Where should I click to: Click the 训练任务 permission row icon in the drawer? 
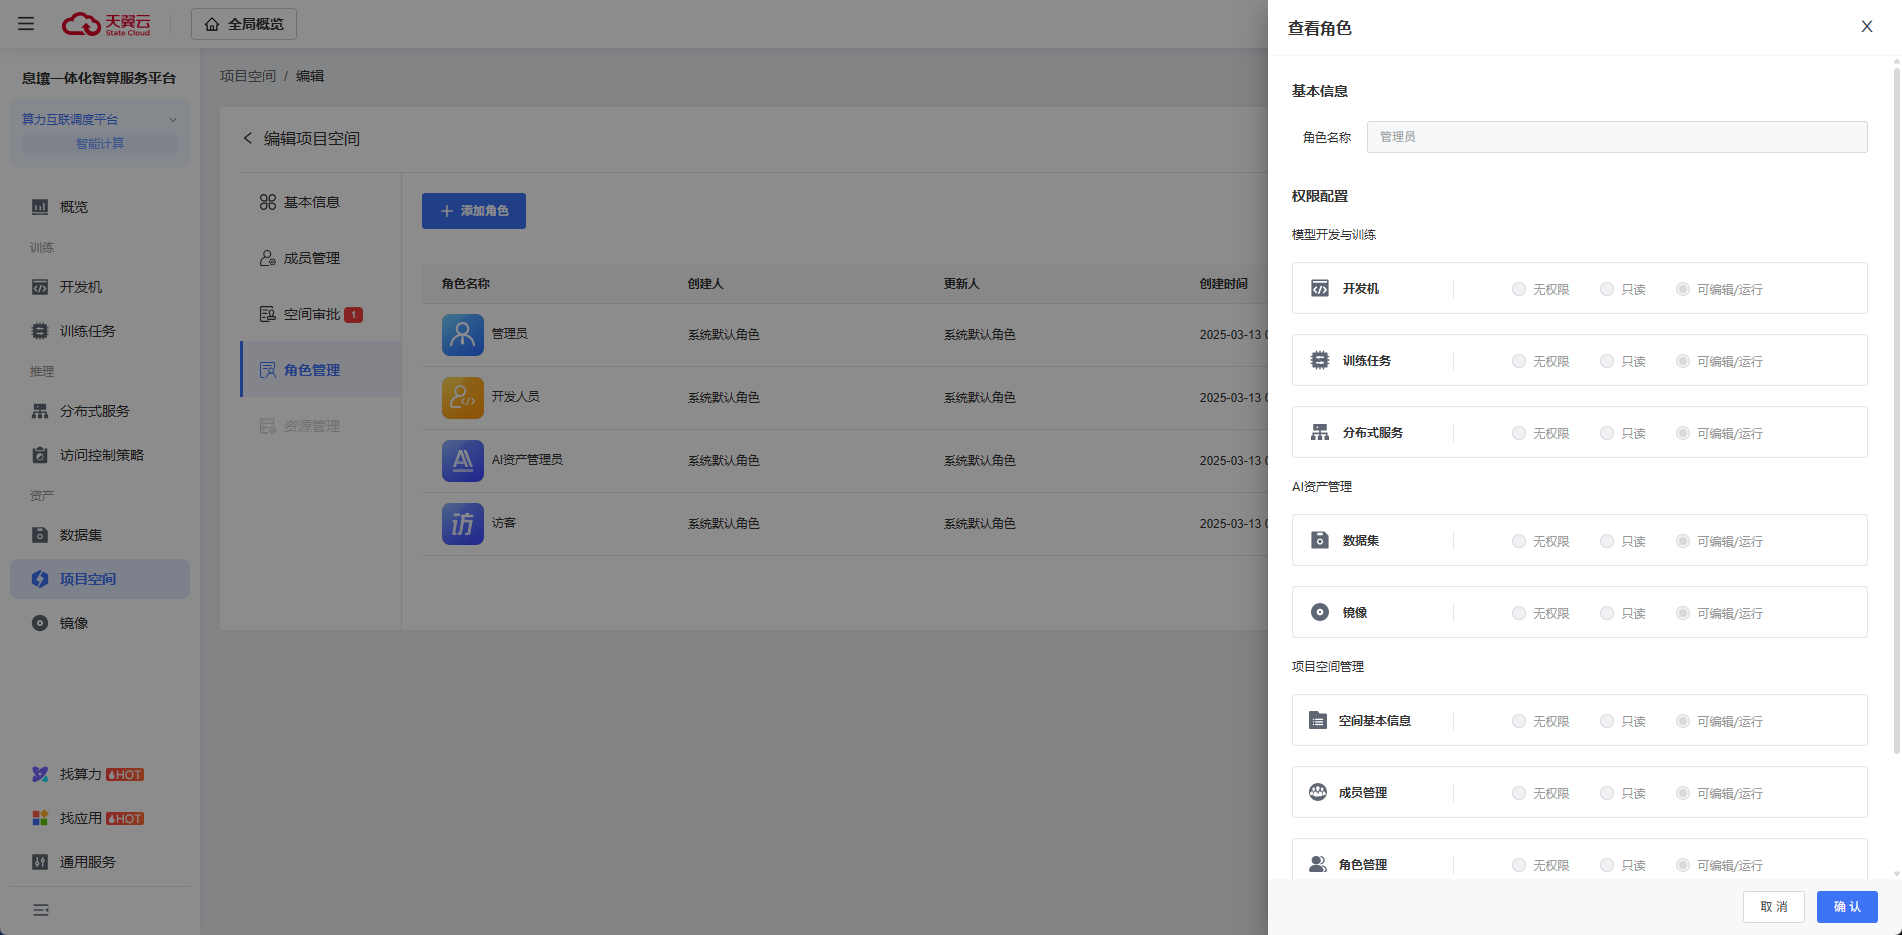click(1320, 360)
